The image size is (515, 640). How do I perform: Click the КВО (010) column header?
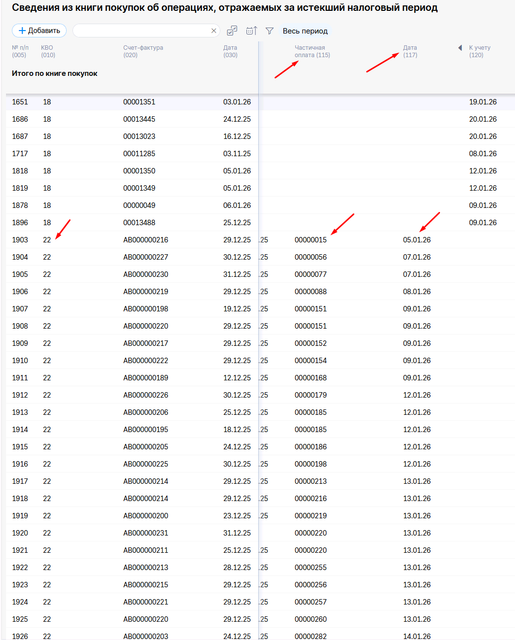coord(48,51)
